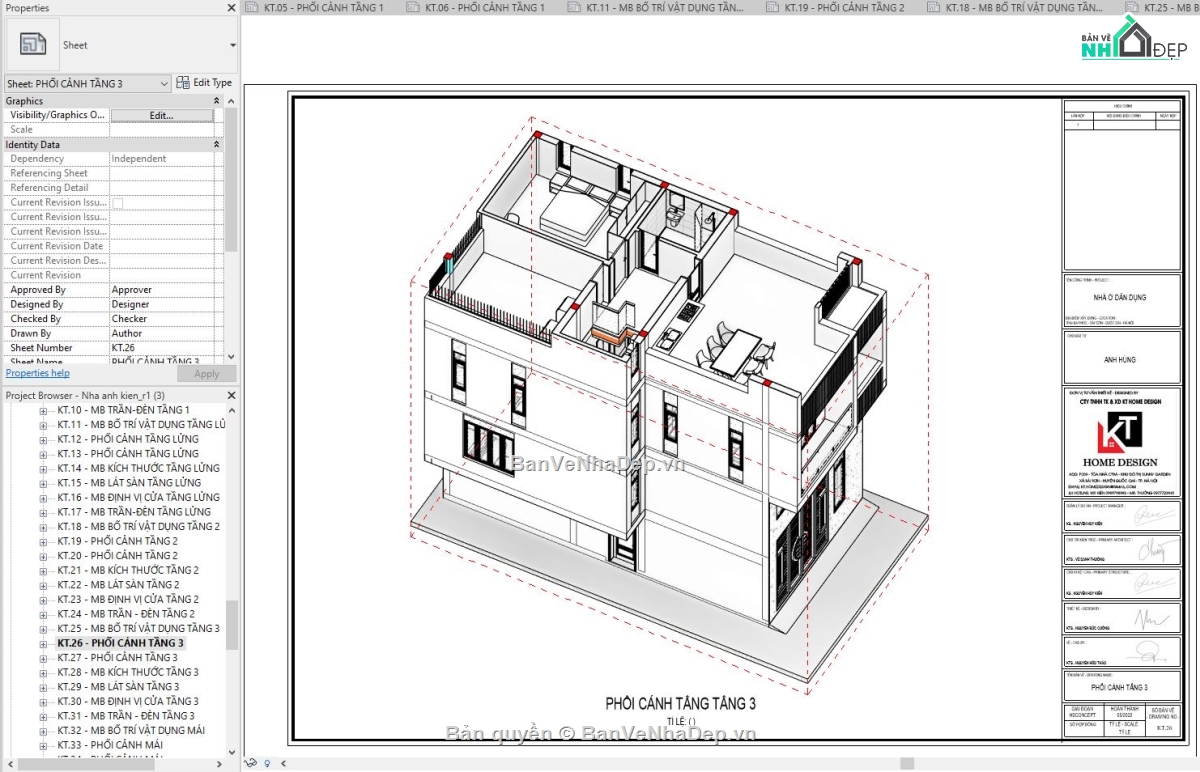1200x772 pixels.
Task: Select KT.17 - MB TRẦN-ĐÈN TẦNG LỬNG
Action: pos(134,511)
